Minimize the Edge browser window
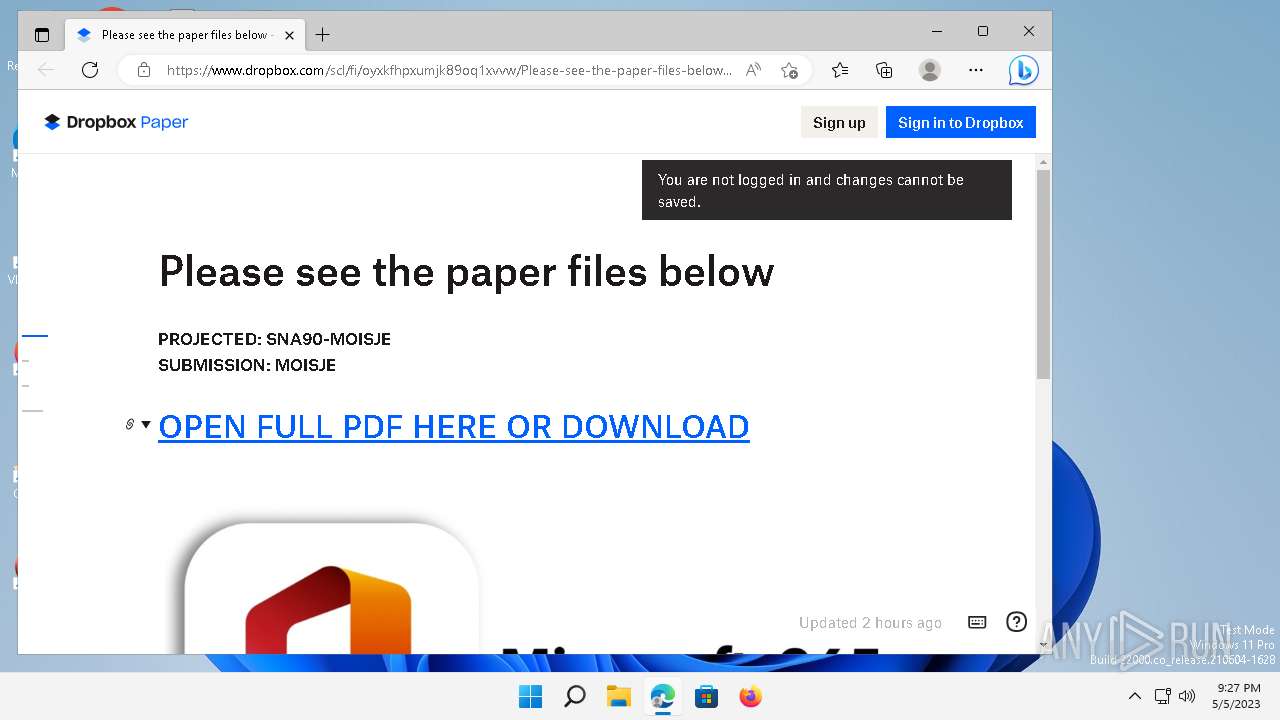1280x720 pixels. click(937, 31)
